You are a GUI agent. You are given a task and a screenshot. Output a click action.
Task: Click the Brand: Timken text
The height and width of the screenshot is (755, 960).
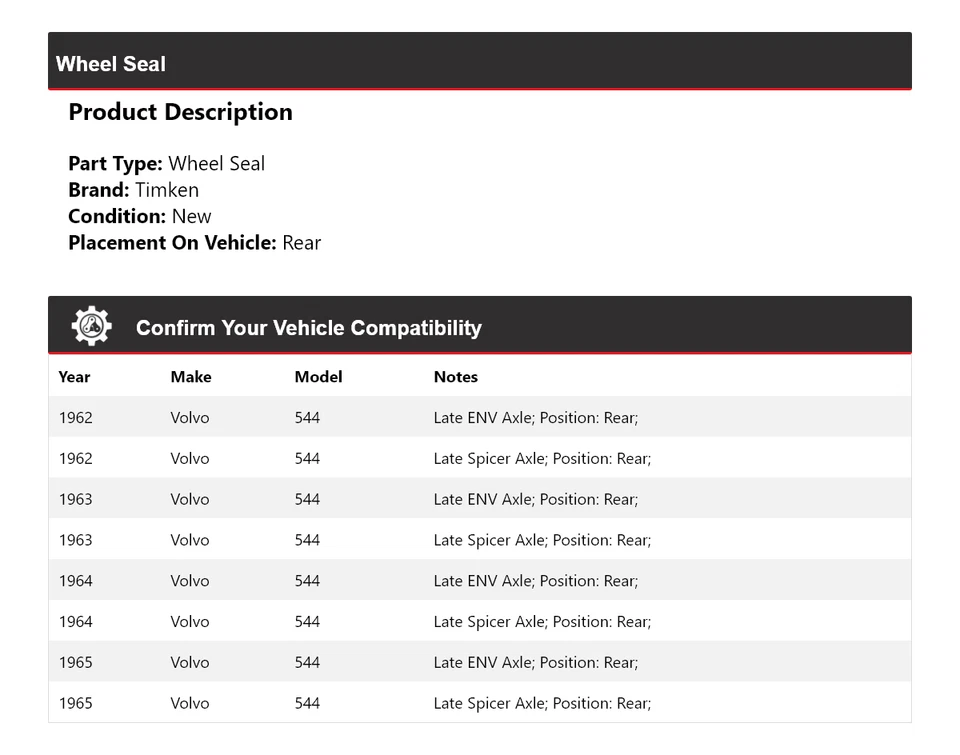(x=133, y=190)
